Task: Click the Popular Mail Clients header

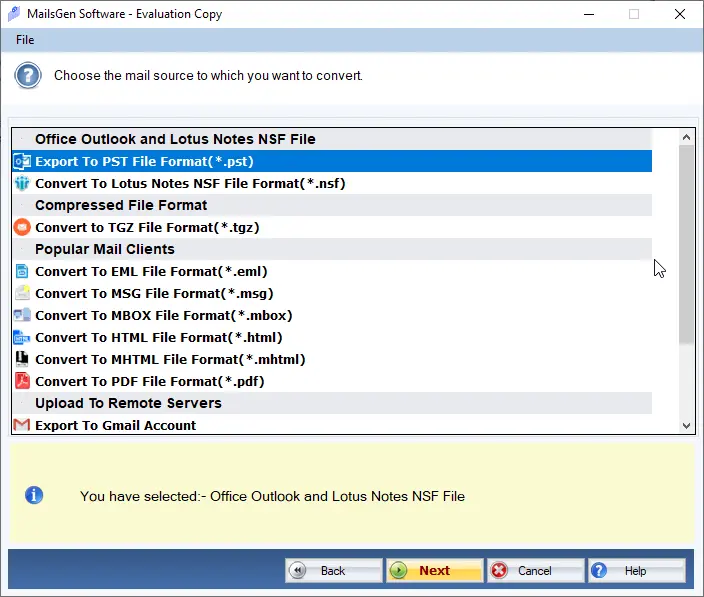Action: (332, 249)
